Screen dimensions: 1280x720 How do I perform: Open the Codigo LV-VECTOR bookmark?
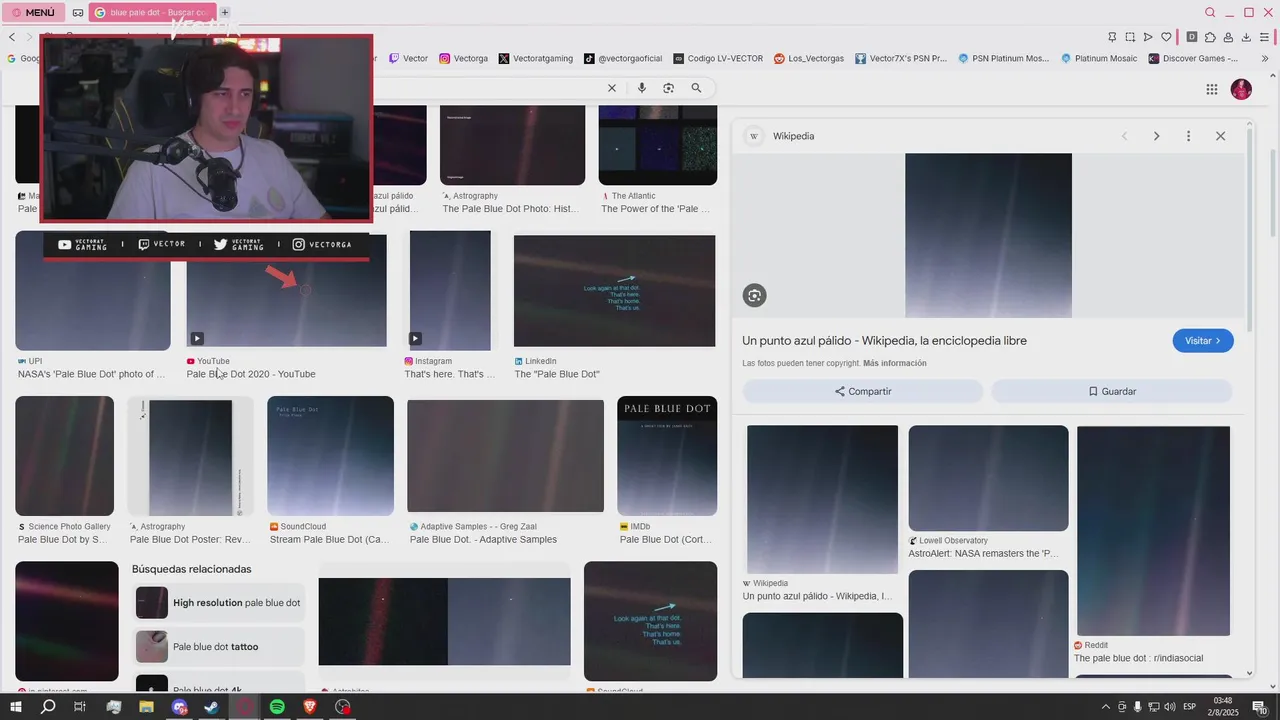tap(718, 58)
